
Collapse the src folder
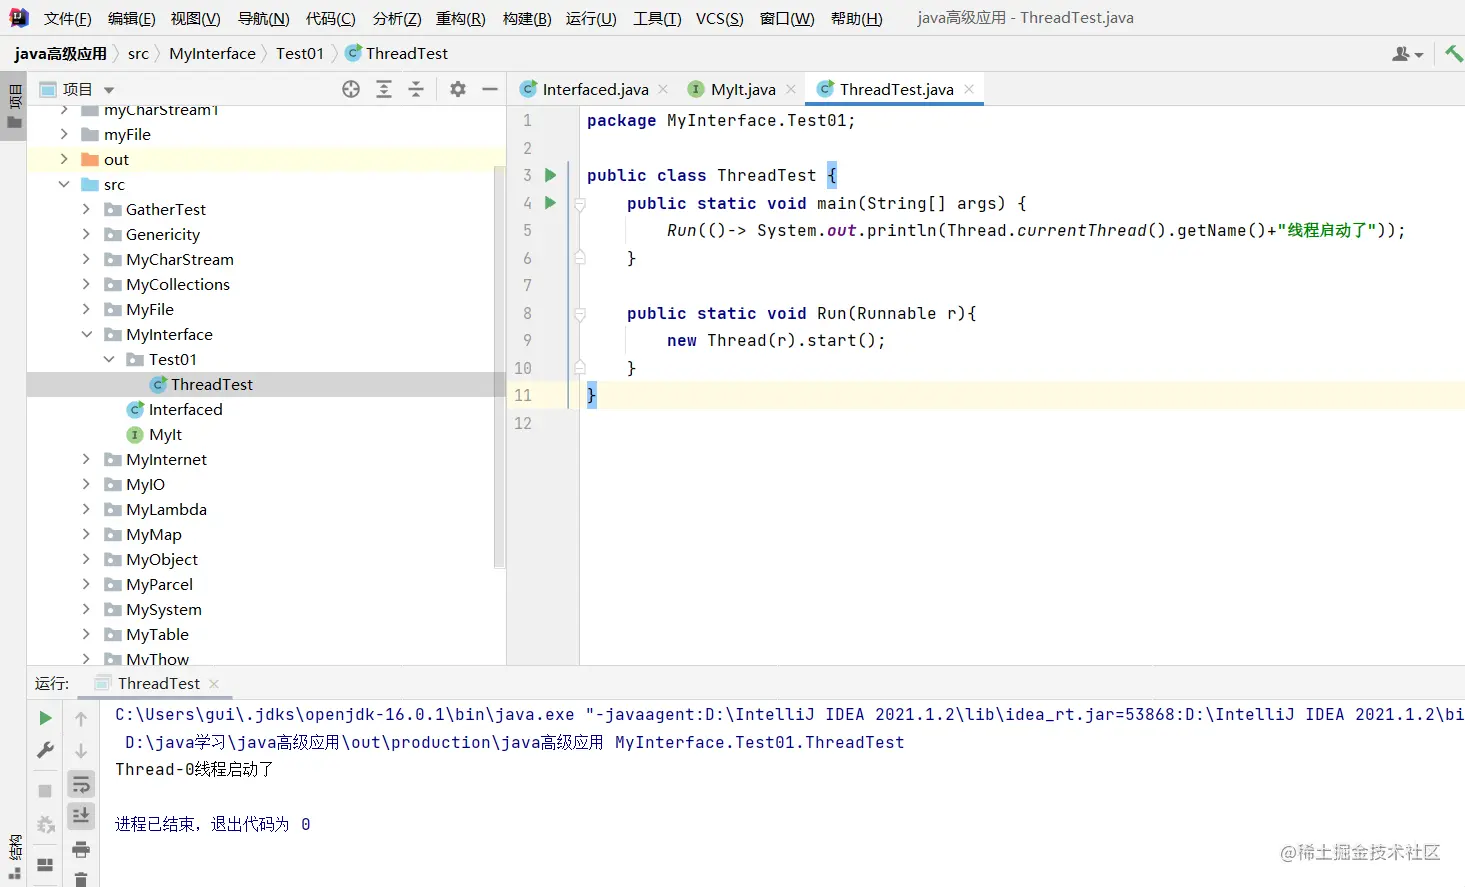tap(64, 184)
